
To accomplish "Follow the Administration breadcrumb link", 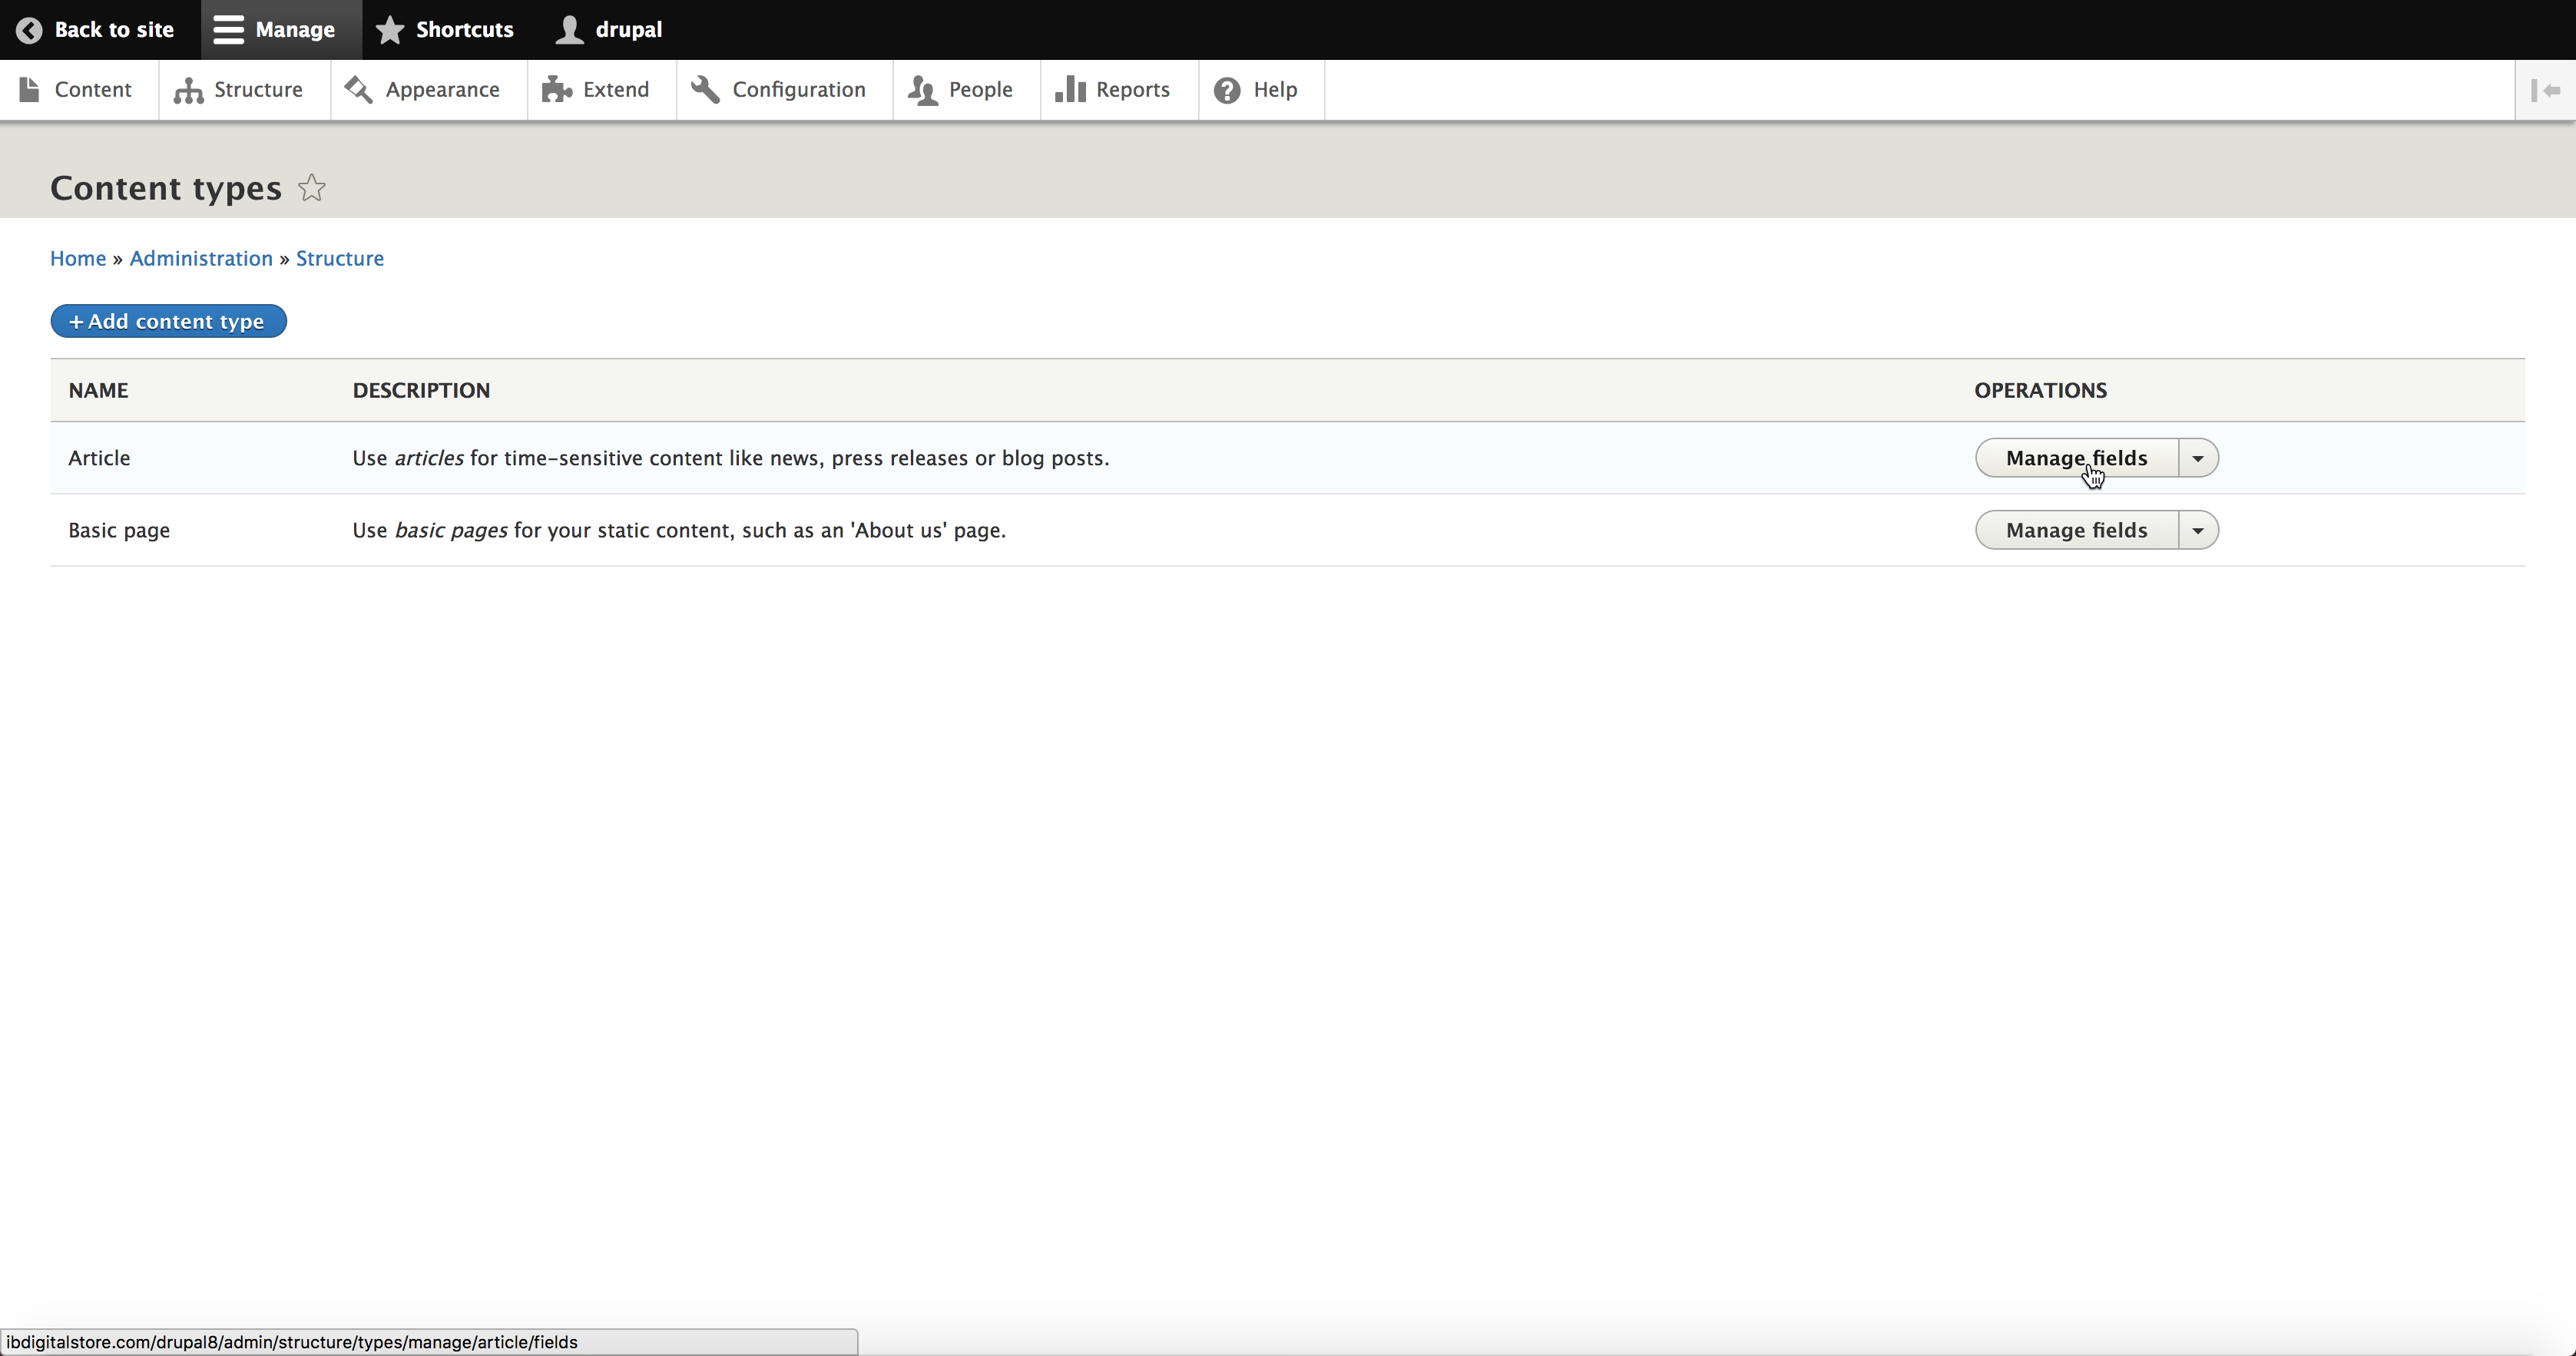I will tap(201, 258).
